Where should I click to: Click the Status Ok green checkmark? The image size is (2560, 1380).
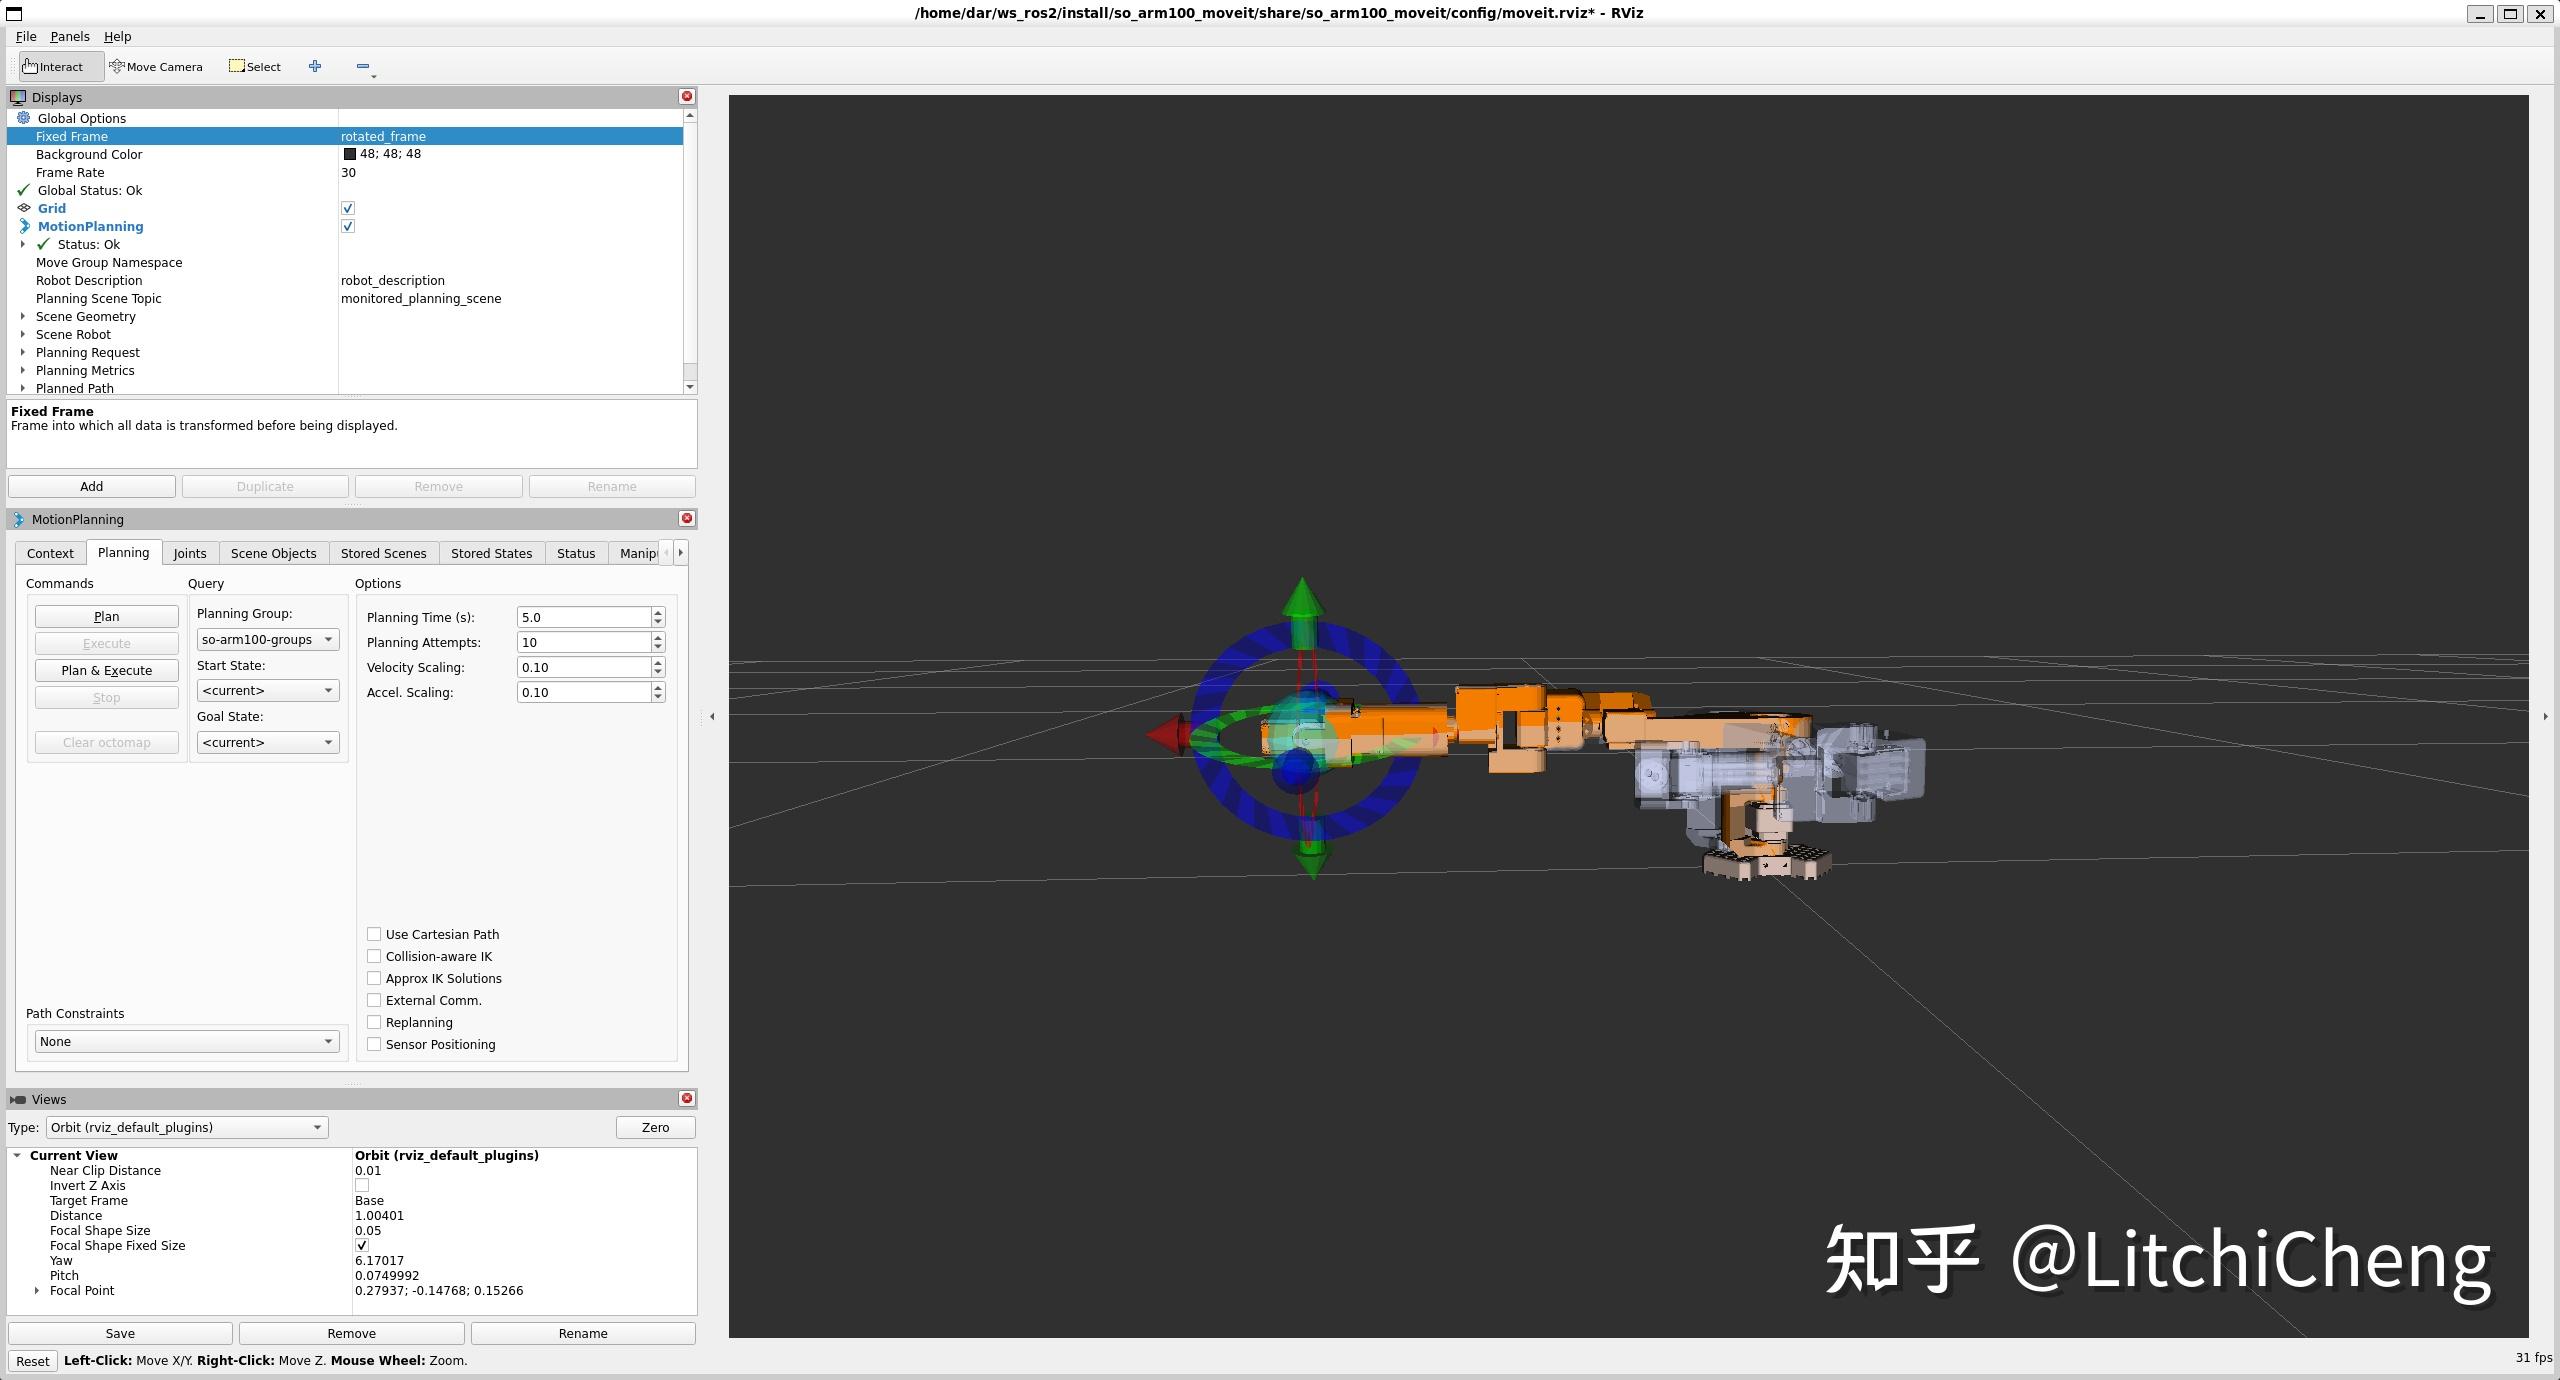click(x=43, y=244)
